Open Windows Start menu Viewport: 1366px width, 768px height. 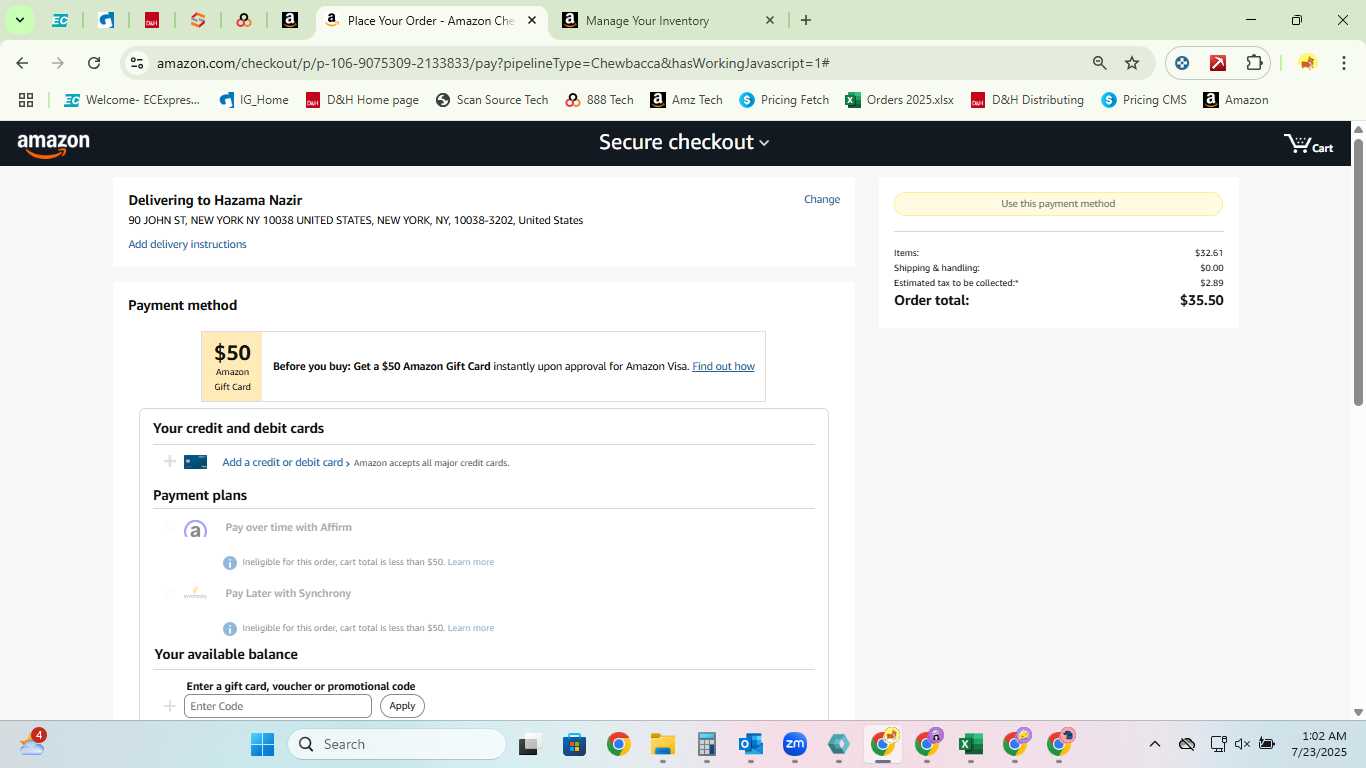pos(262,744)
